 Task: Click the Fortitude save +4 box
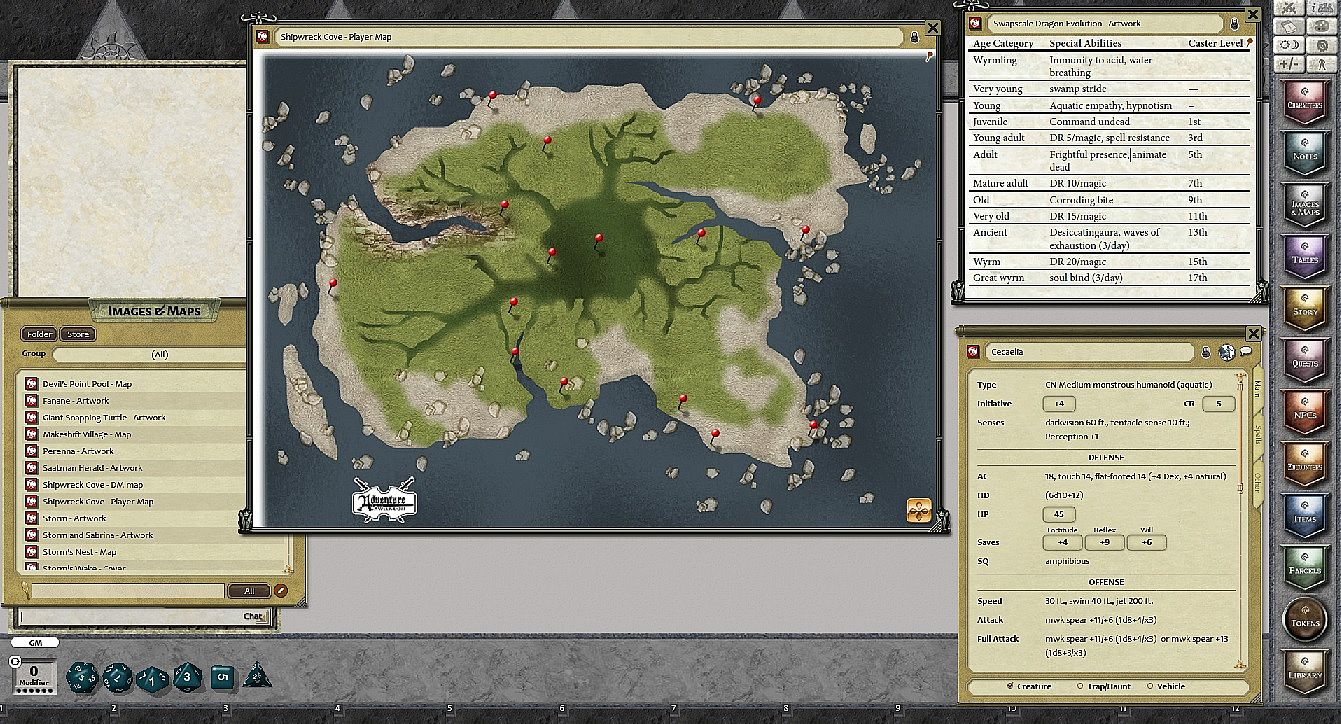pos(1062,543)
